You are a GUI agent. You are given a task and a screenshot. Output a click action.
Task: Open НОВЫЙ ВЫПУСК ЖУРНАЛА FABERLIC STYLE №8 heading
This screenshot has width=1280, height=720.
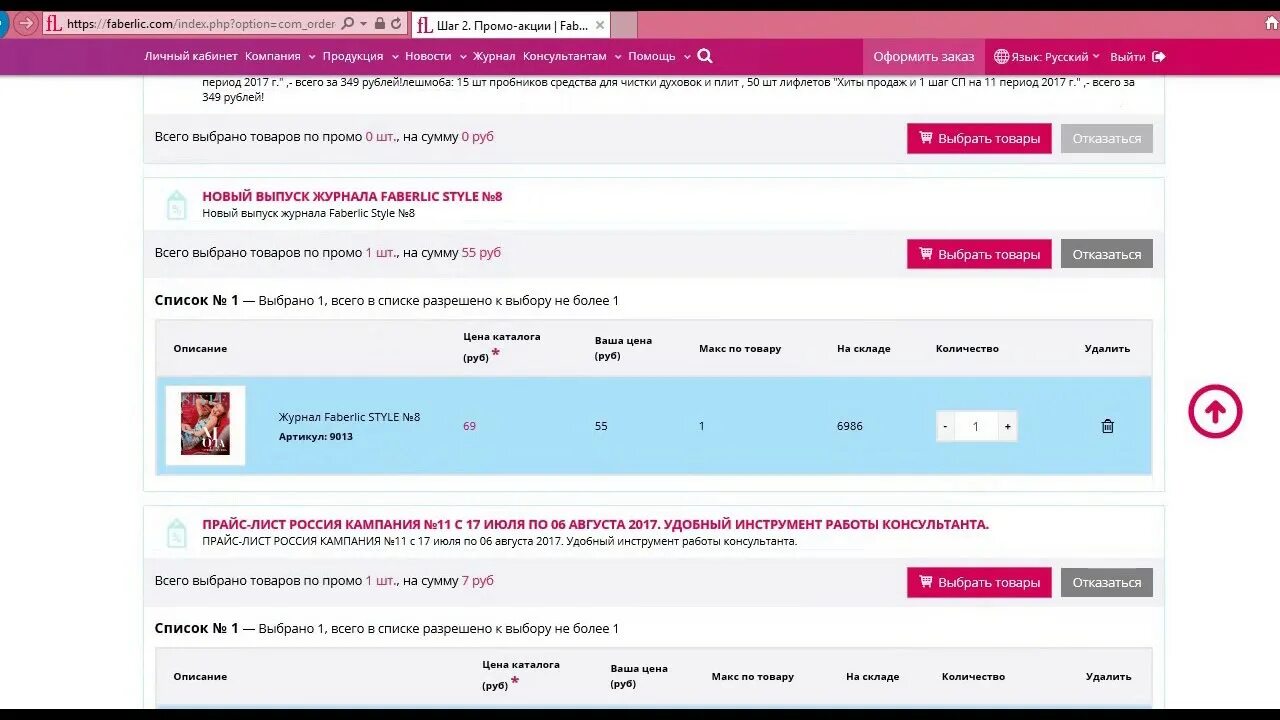tap(352, 196)
